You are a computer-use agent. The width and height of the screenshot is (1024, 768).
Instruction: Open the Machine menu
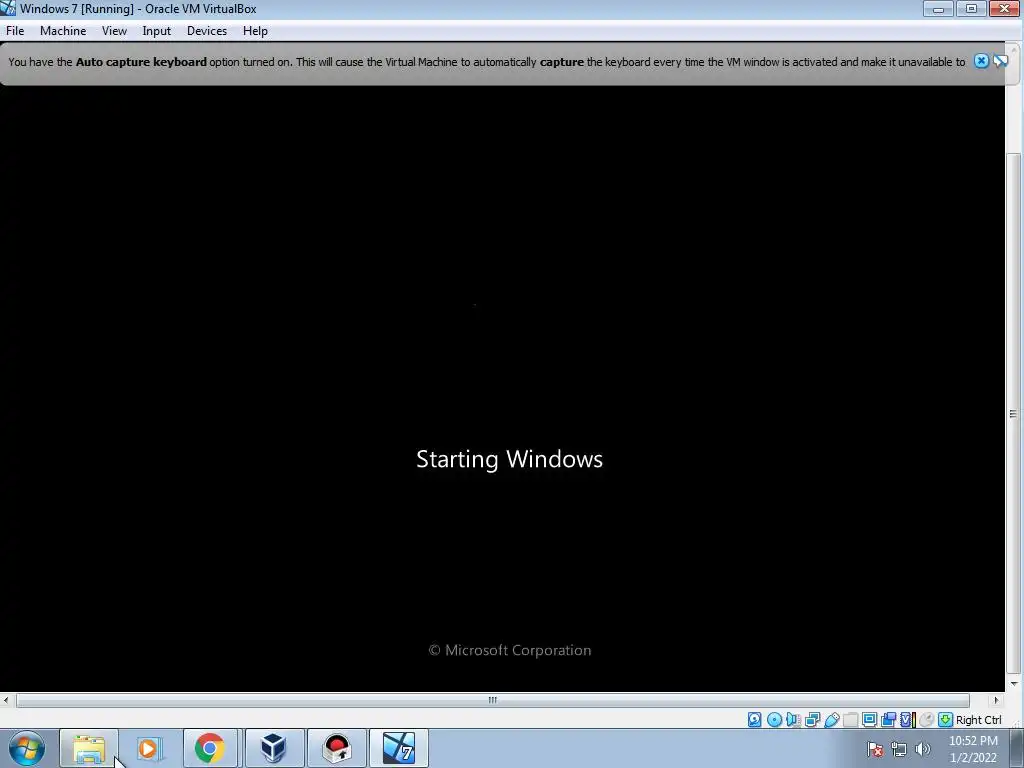coord(63,31)
